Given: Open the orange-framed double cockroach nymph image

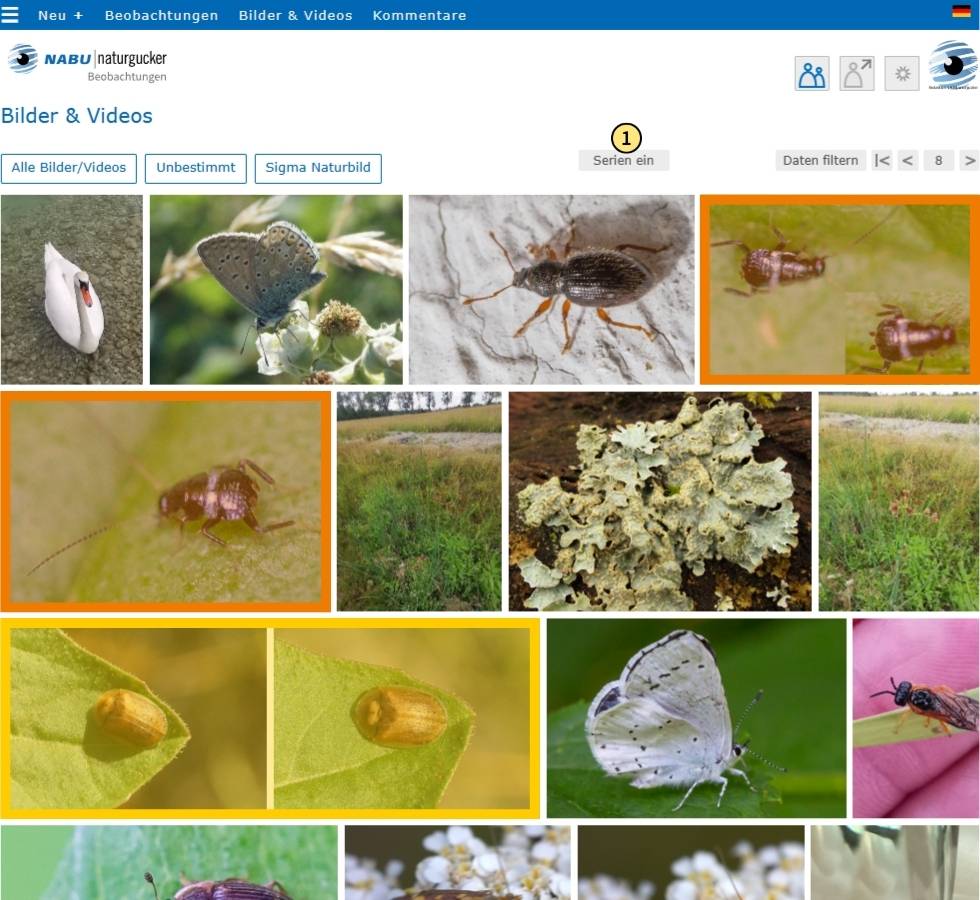Looking at the screenshot, I should click(839, 289).
